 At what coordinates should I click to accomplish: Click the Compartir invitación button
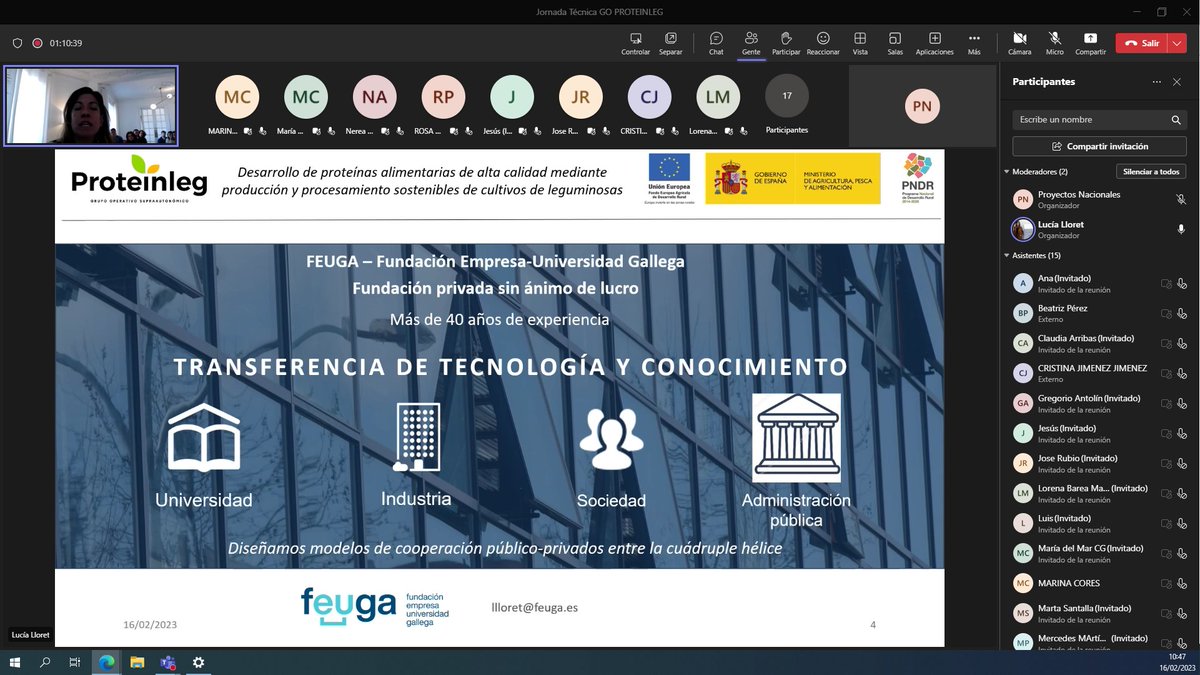point(1098,145)
